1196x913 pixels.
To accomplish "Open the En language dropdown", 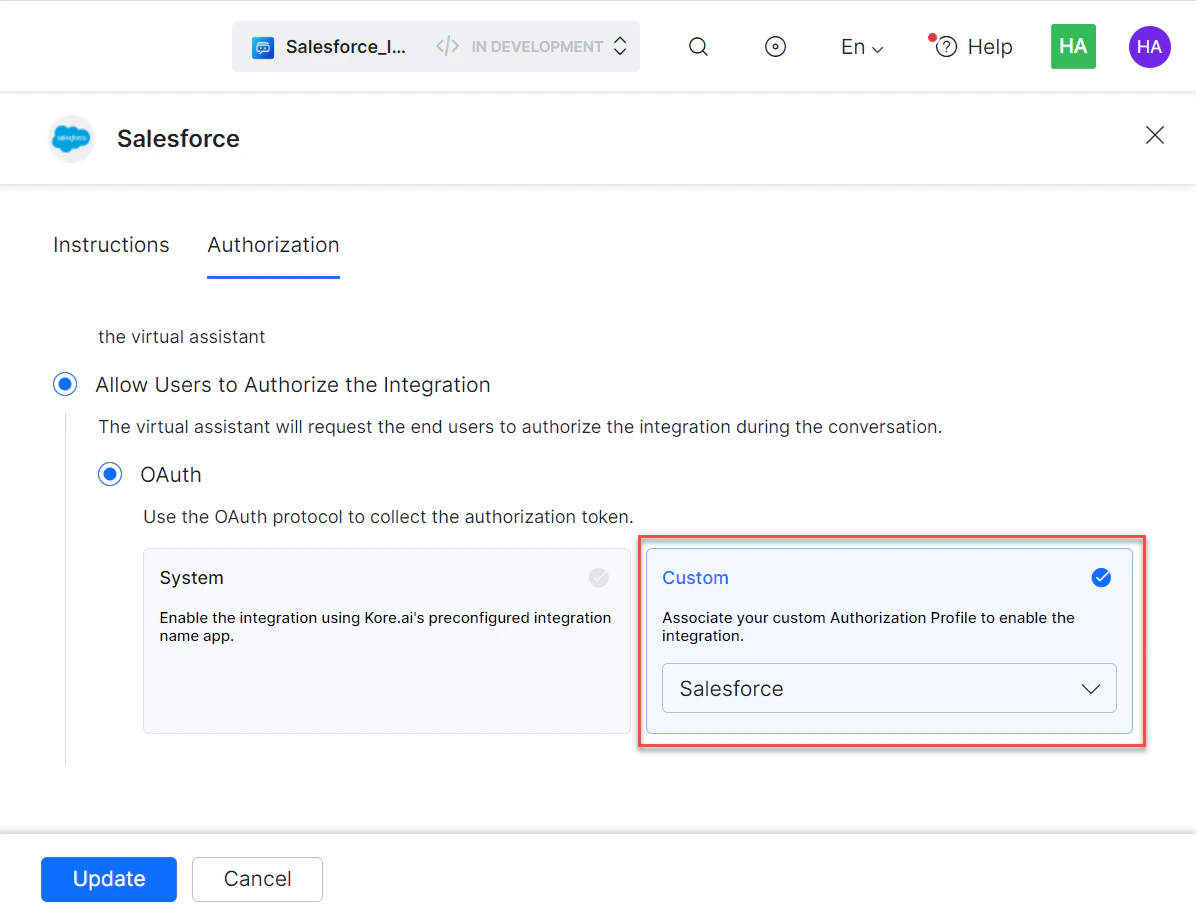I will point(861,46).
